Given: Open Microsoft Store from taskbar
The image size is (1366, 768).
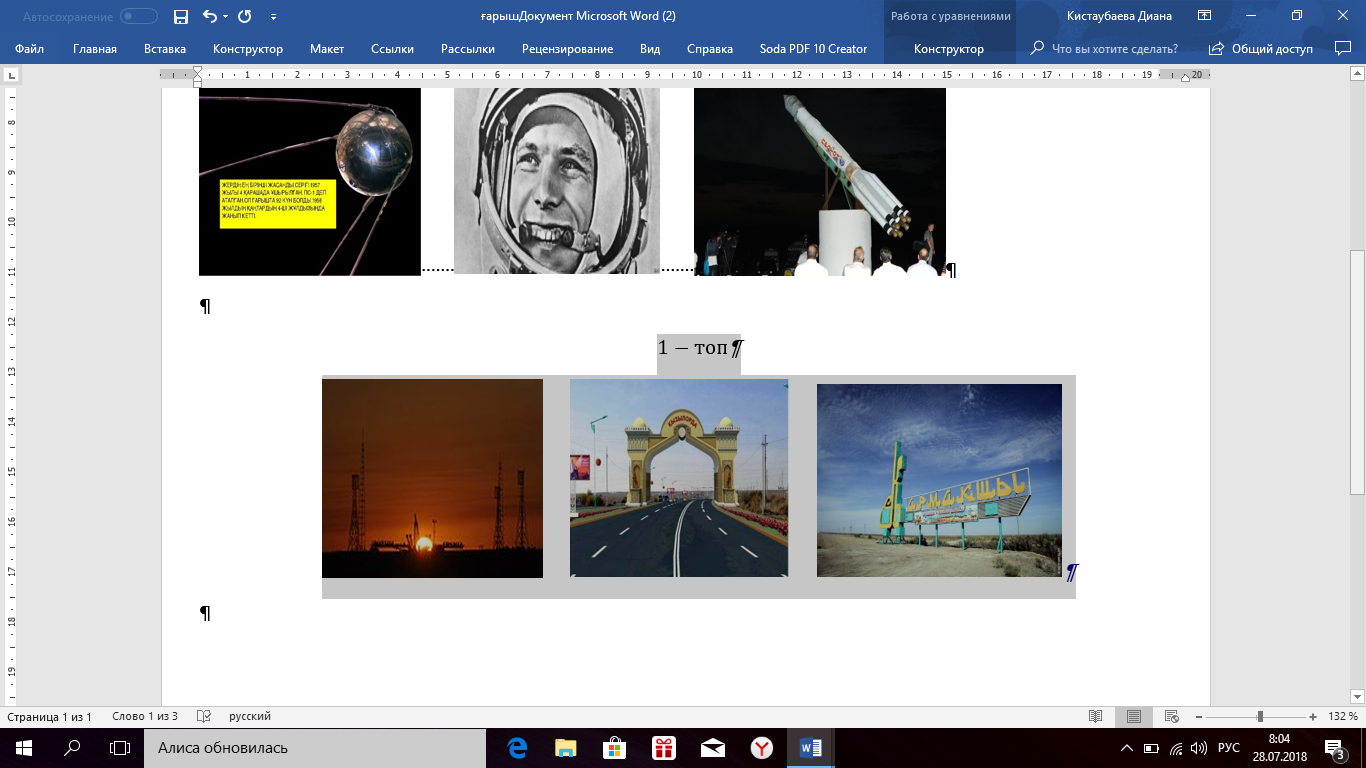Looking at the screenshot, I should tap(614, 748).
